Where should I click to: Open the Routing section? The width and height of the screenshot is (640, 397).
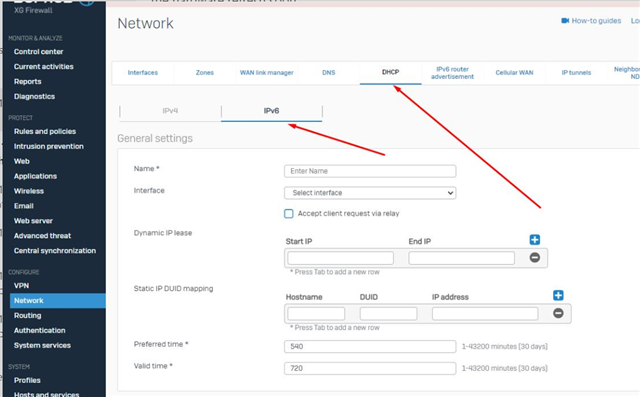click(x=27, y=315)
